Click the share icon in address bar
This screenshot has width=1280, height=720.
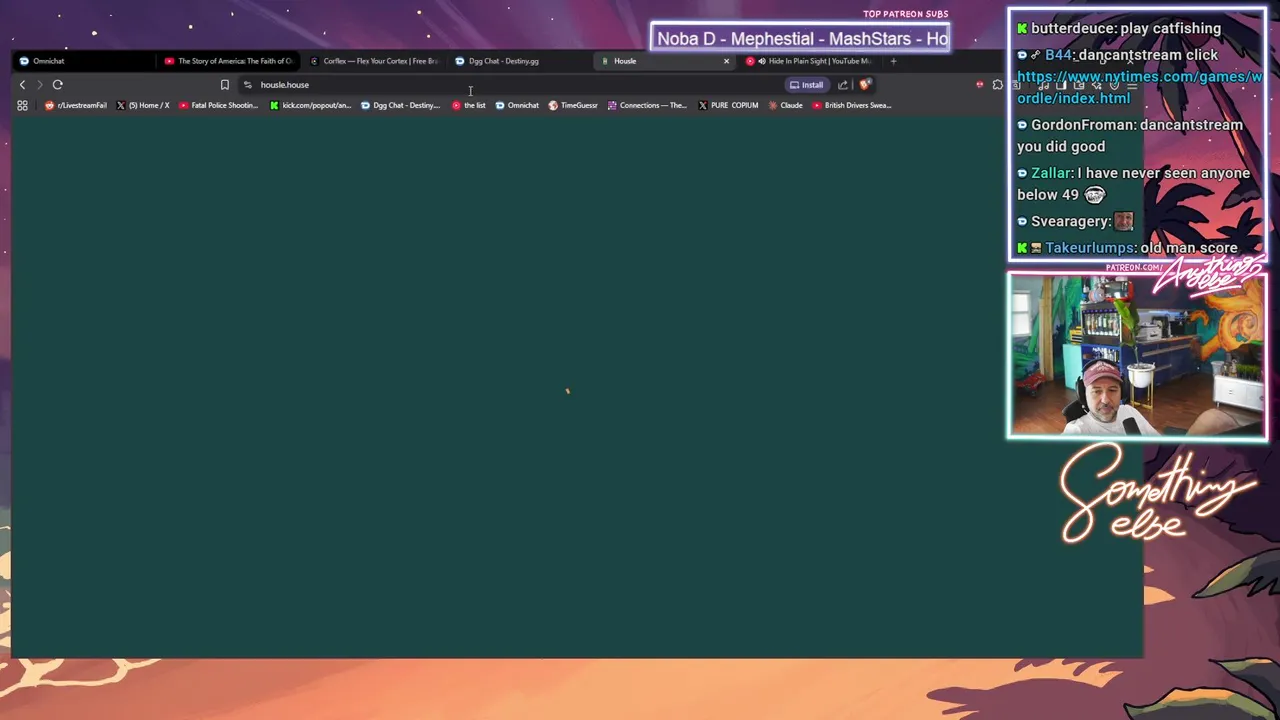coord(843,85)
